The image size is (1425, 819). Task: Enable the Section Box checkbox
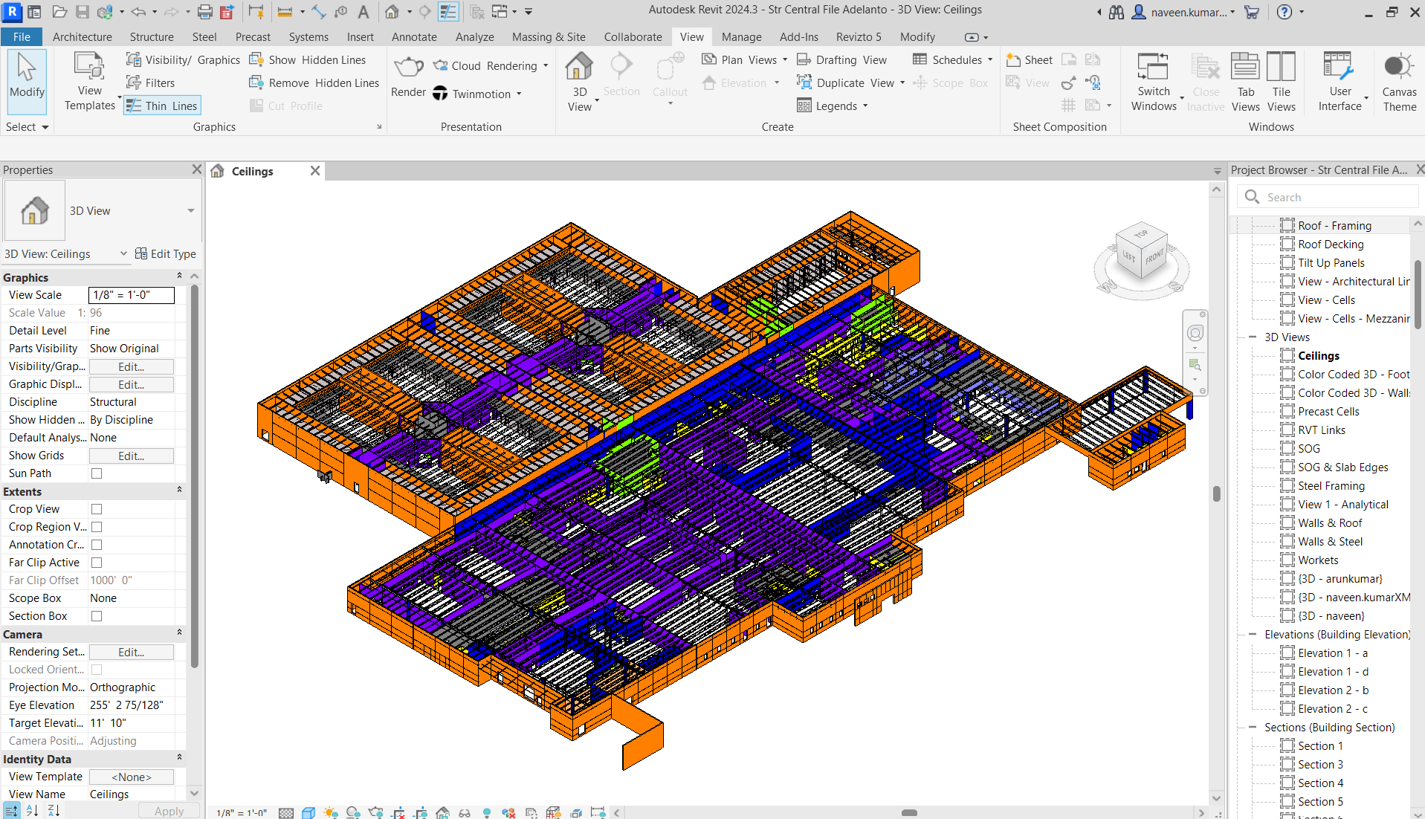(97, 616)
